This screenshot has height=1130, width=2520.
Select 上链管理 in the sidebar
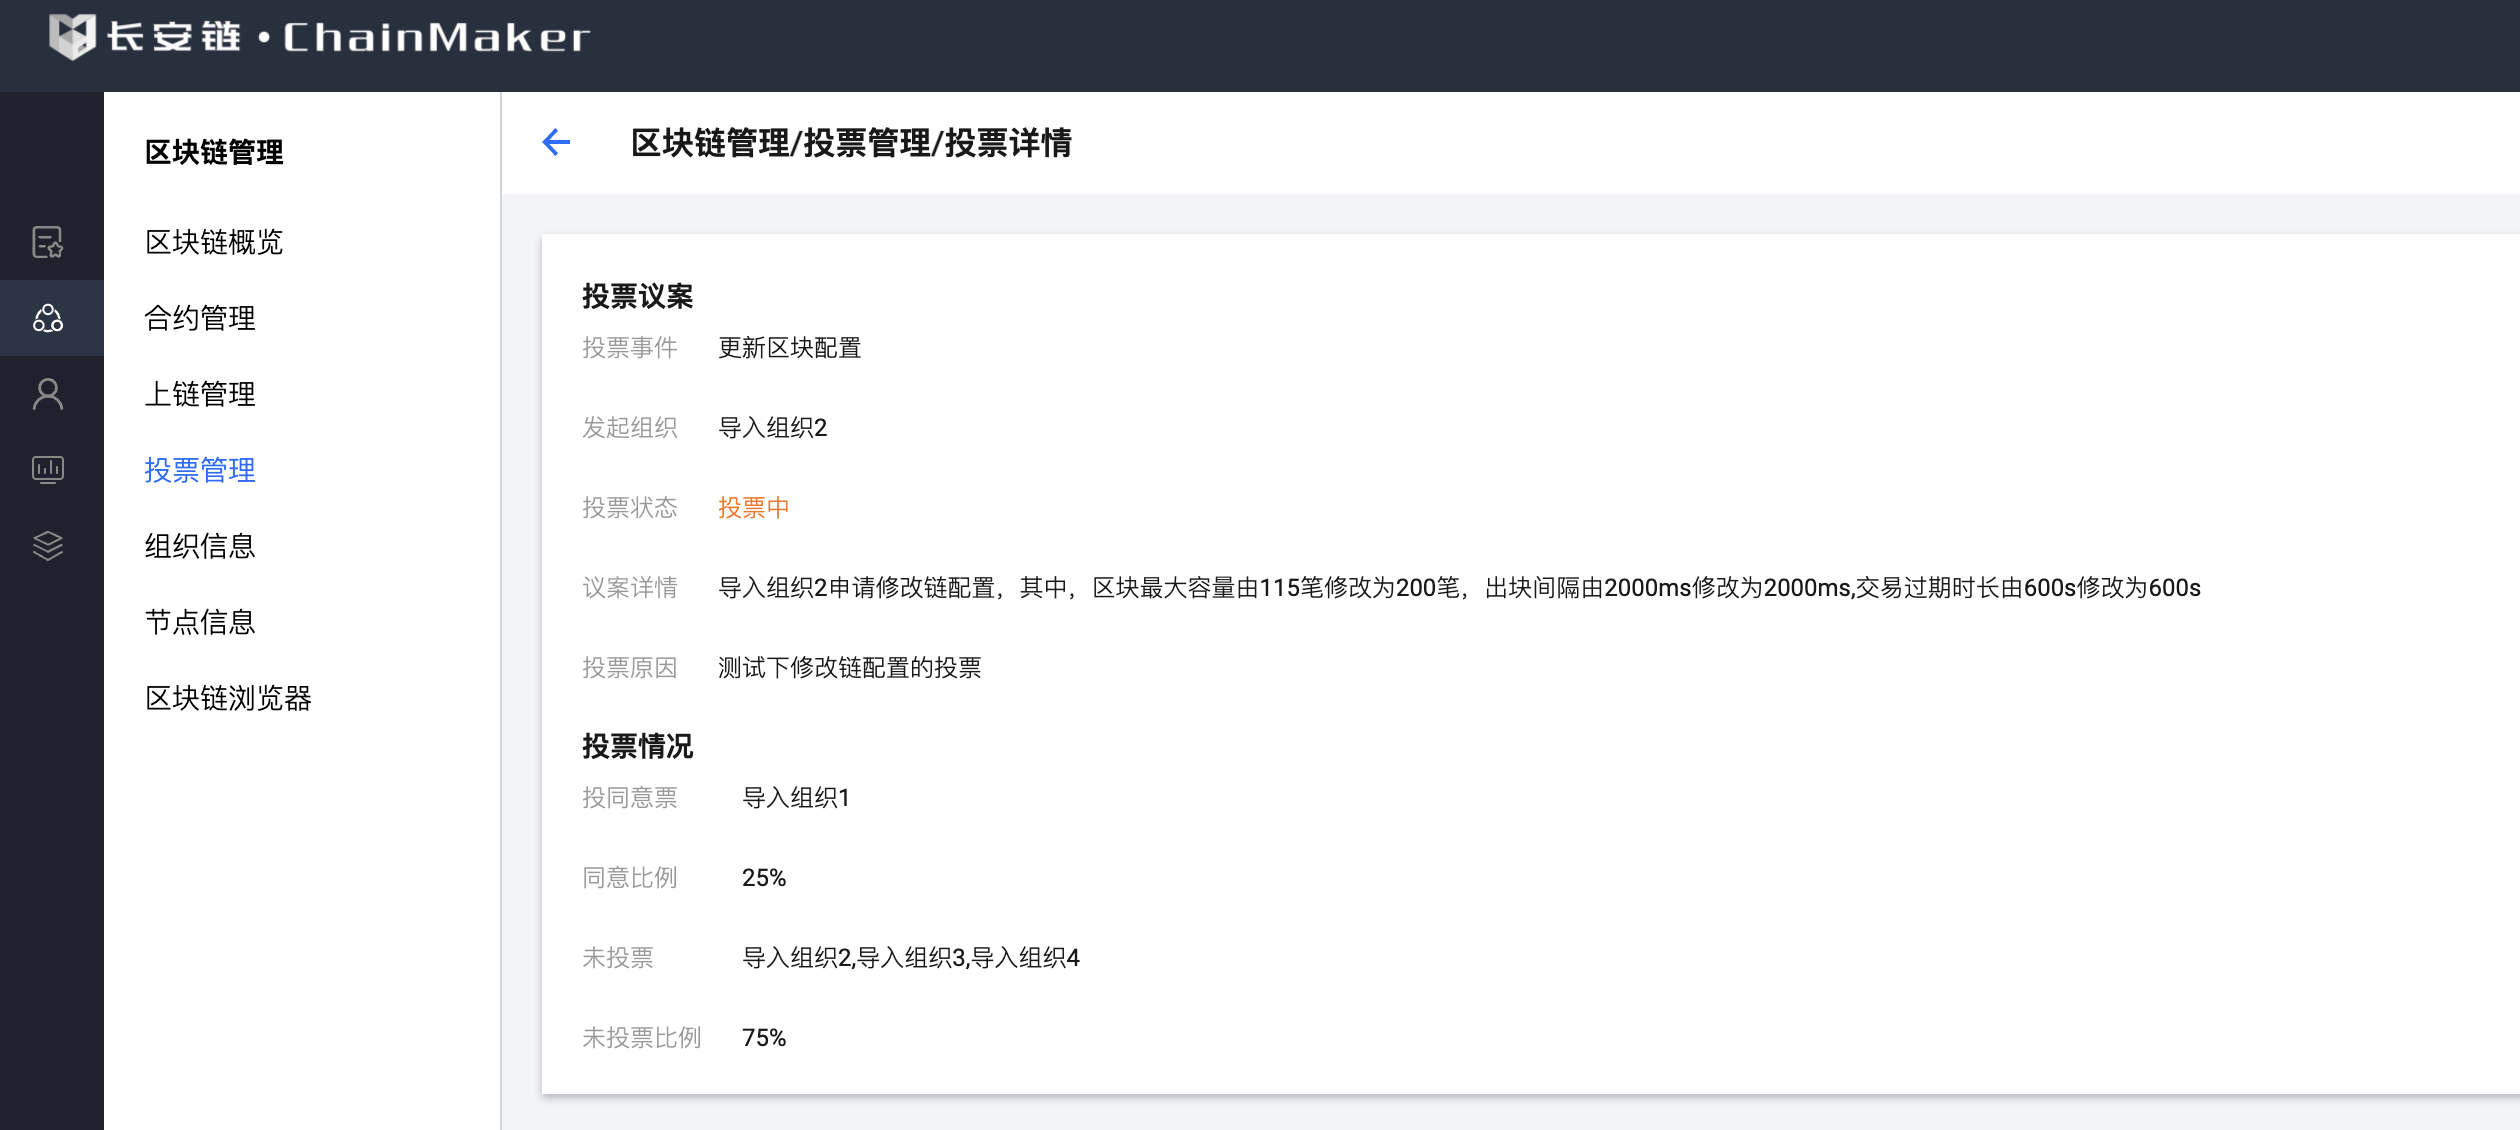pos(200,394)
